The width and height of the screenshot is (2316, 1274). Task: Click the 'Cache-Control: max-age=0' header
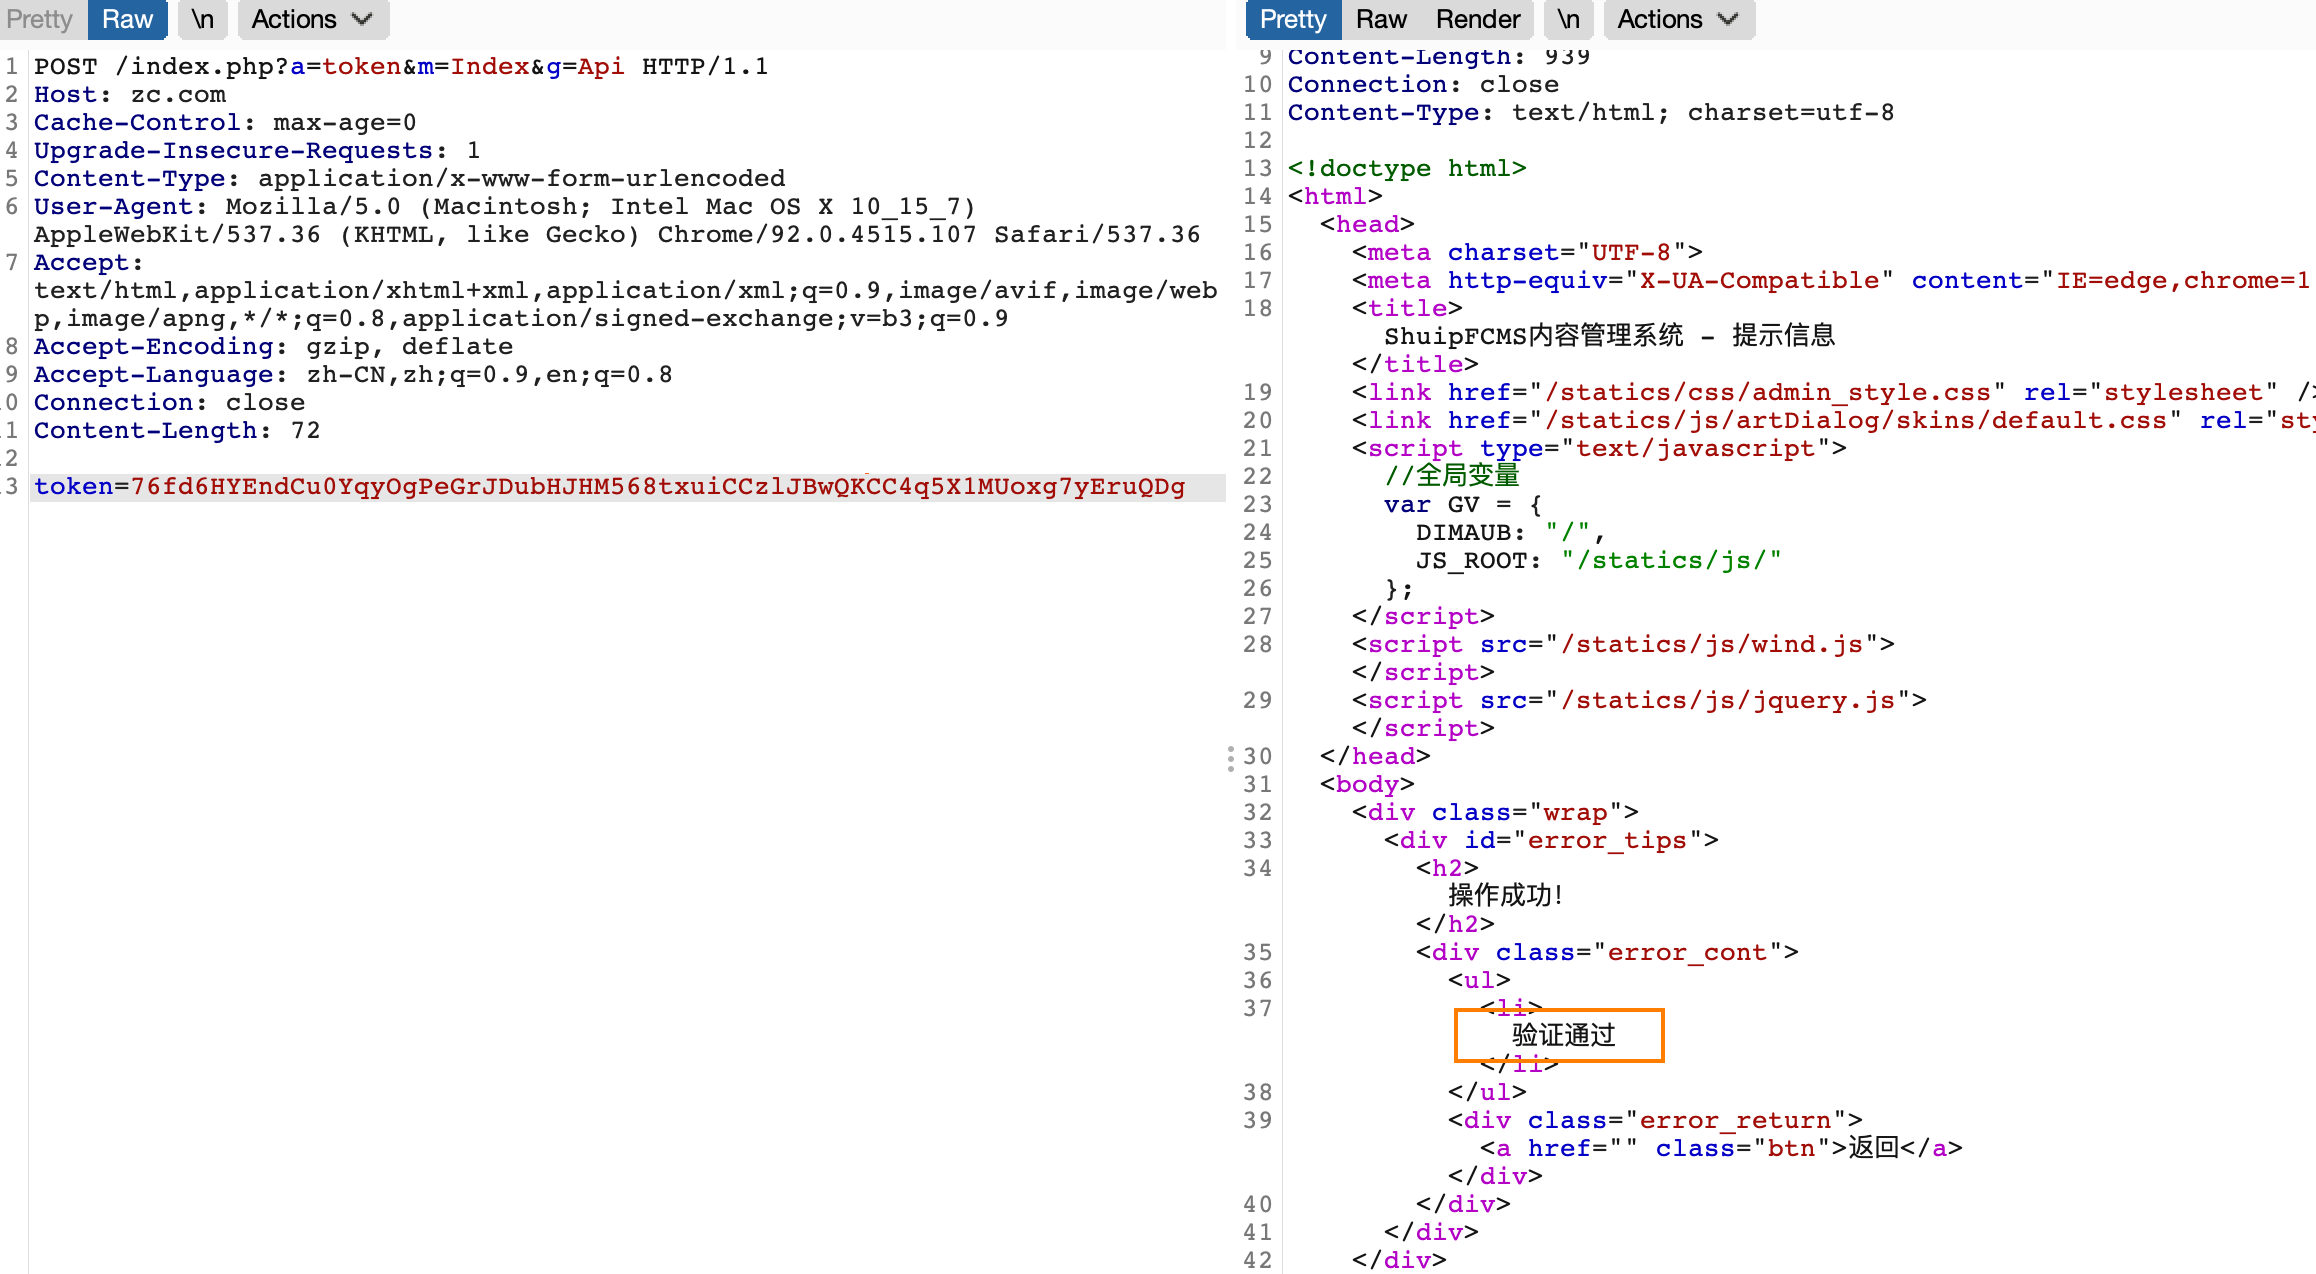(225, 123)
